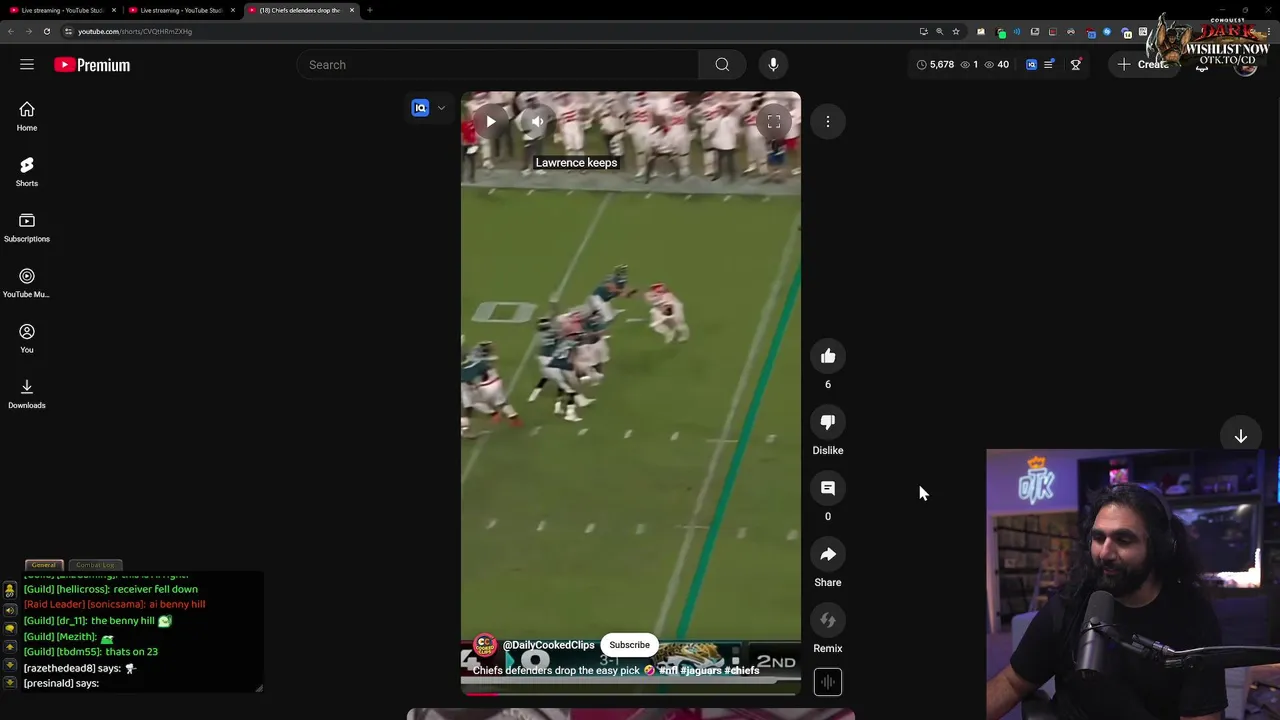Image resolution: width=1280 pixels, height=720 pixels.
Task: Open the vidIQ list menu with dot
Action: [1048, 65]
